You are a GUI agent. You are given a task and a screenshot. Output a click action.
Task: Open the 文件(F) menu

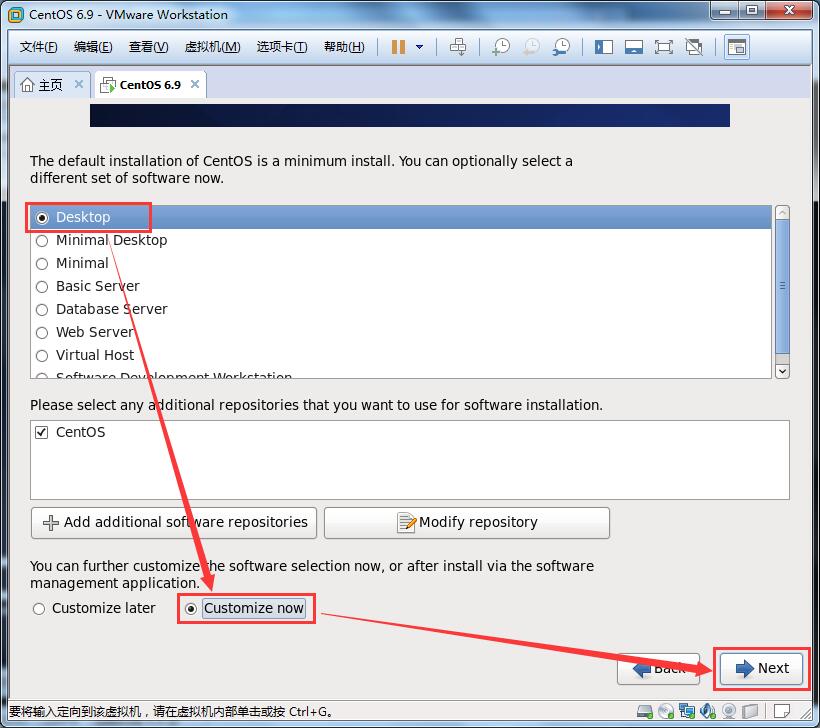(x=38, y=47)
